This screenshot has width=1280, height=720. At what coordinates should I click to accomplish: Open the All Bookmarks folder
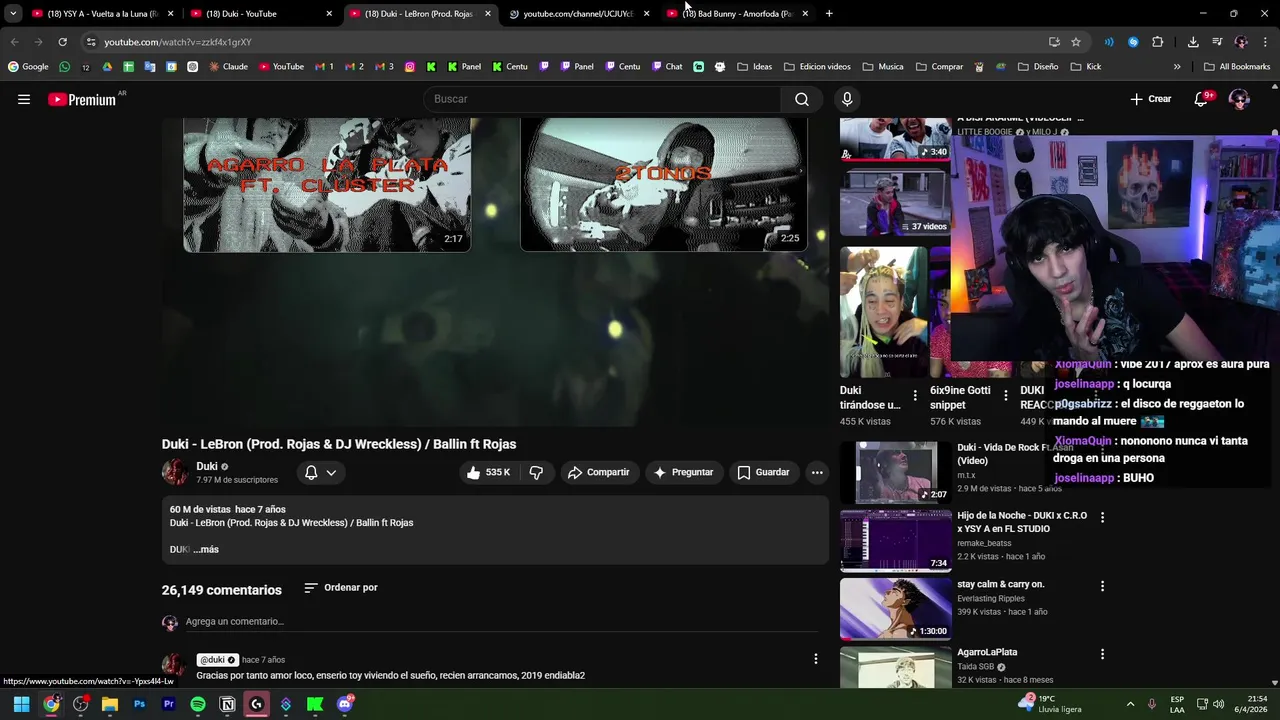(x=1237, y=67)
